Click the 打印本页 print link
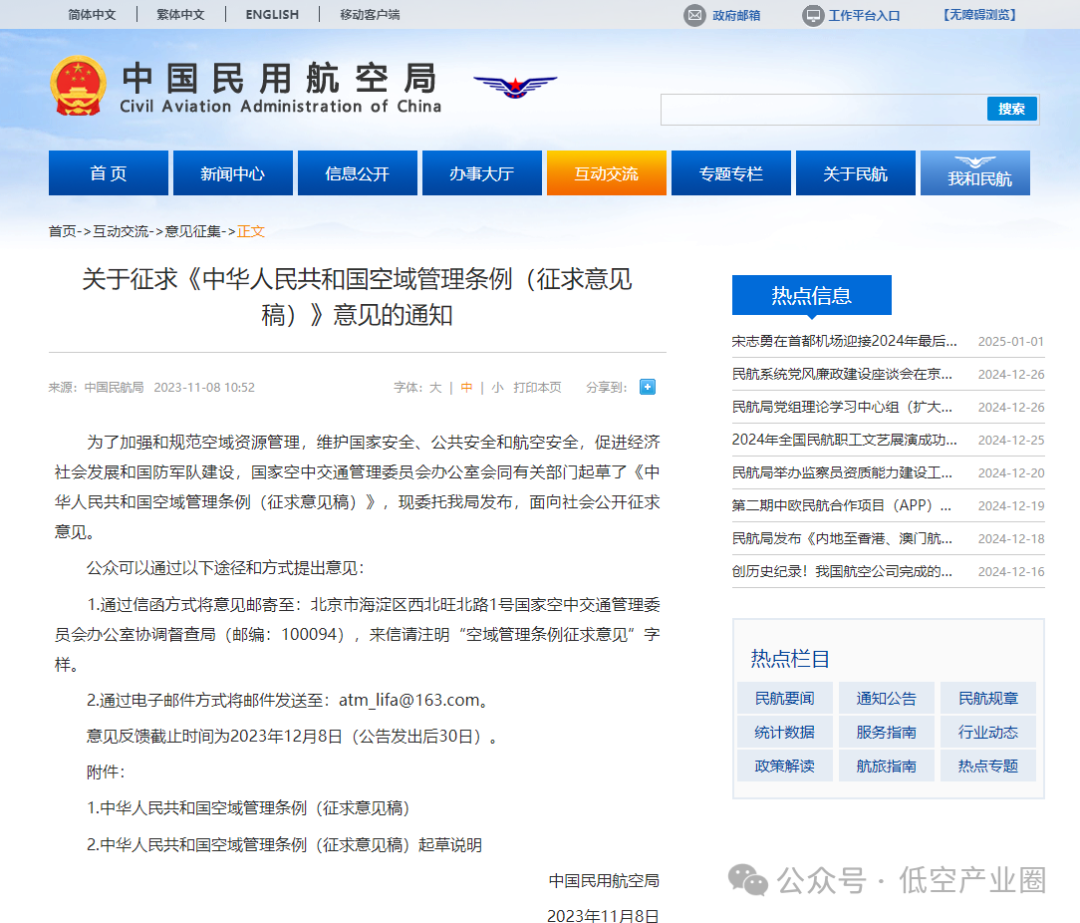1080x923 pixels. point(537,387)
